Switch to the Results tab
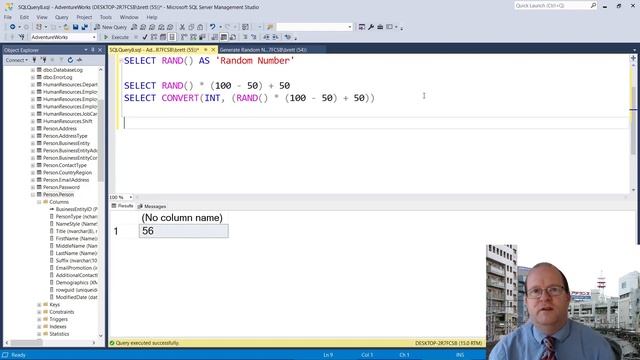Image resolution: width=640 pixels, height=360 pixels. (x=122, y=206)
